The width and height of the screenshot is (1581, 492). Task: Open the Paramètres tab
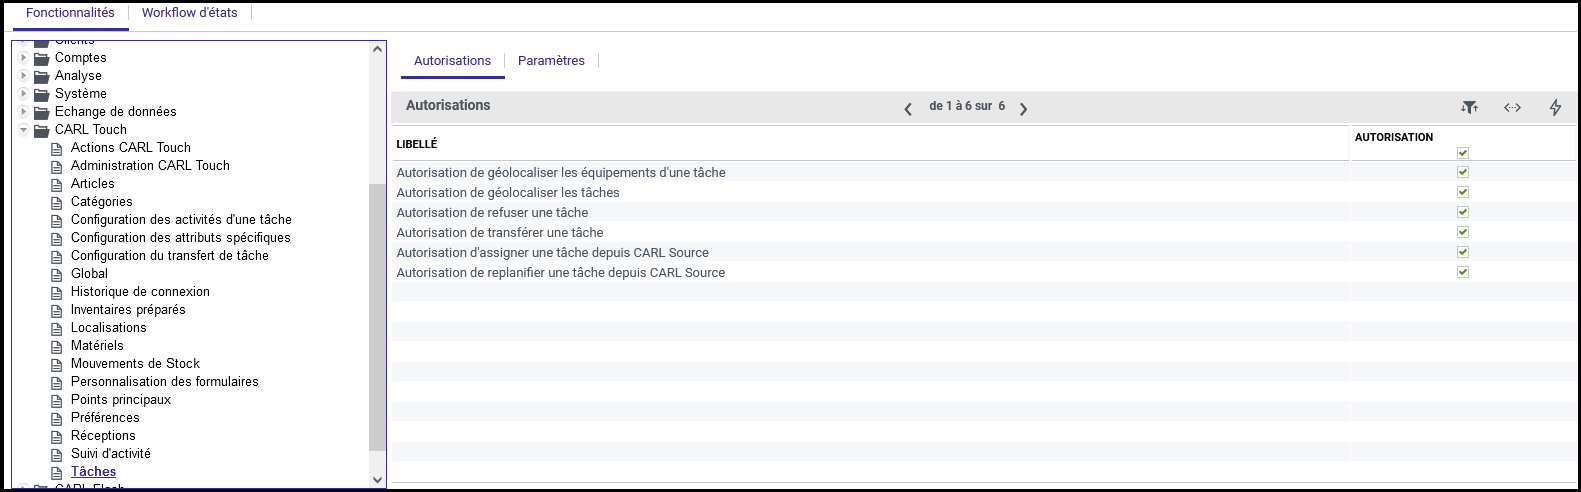point(551,61)
